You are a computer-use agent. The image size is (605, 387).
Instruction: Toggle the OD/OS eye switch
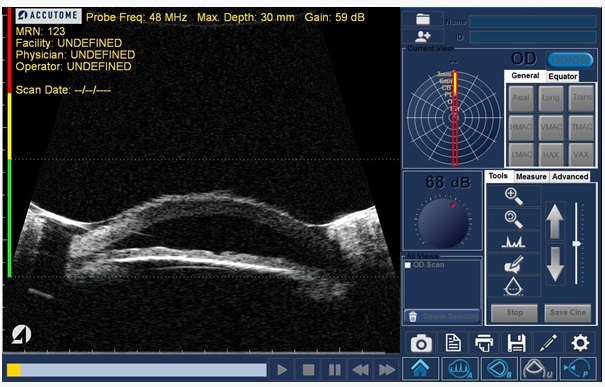point(570,59)
